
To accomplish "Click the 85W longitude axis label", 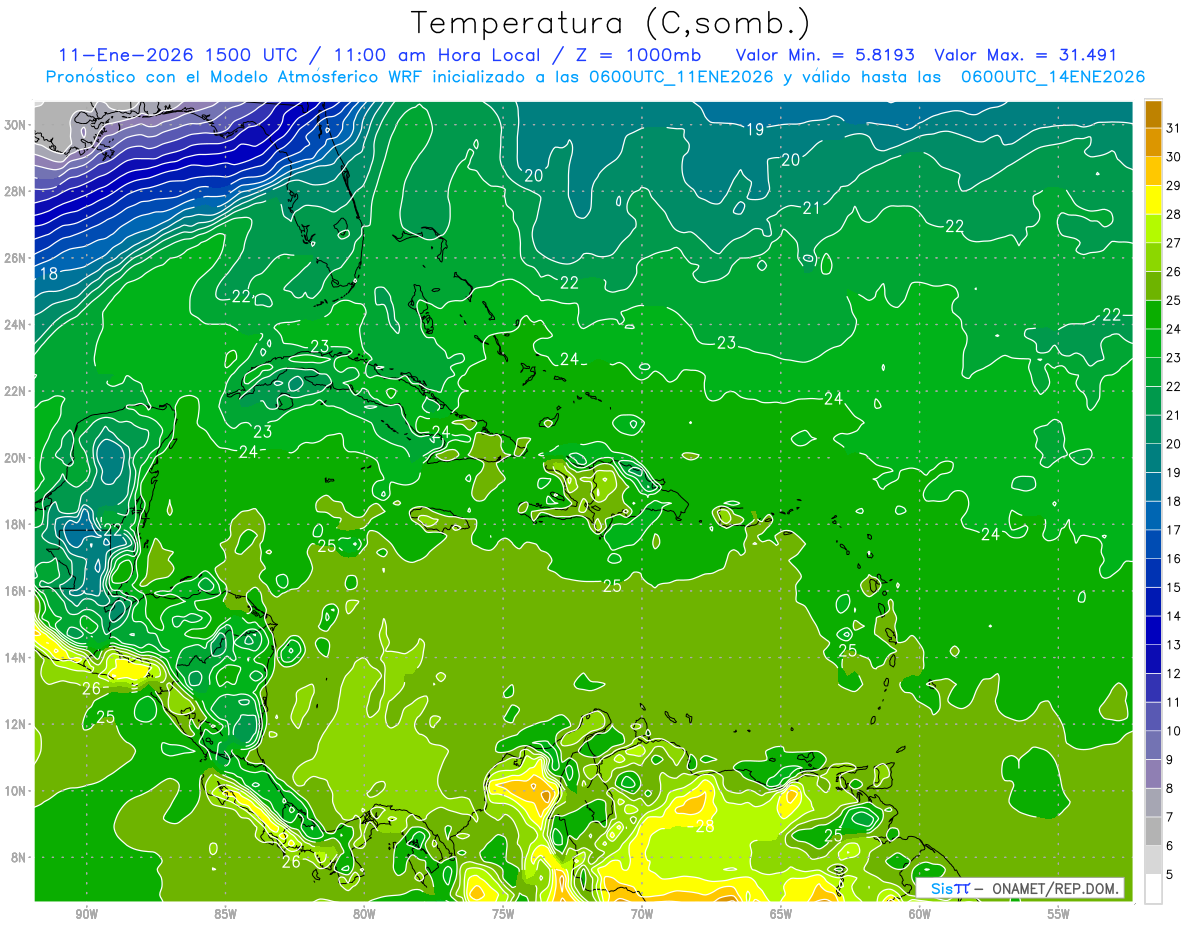I will click(x=225, y=914).
